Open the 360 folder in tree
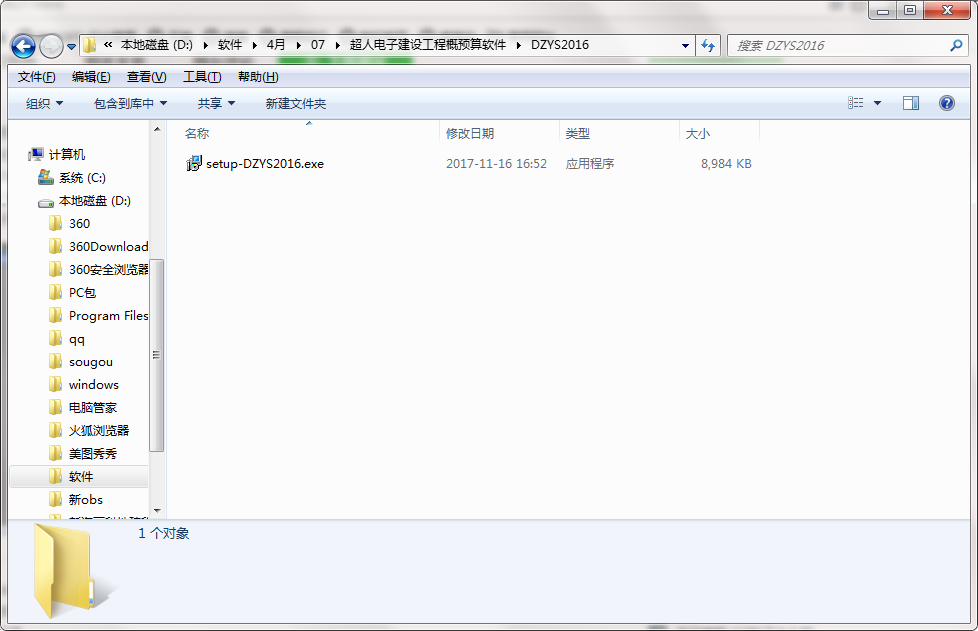Screen dimensions: 978x631 (79, 224)
